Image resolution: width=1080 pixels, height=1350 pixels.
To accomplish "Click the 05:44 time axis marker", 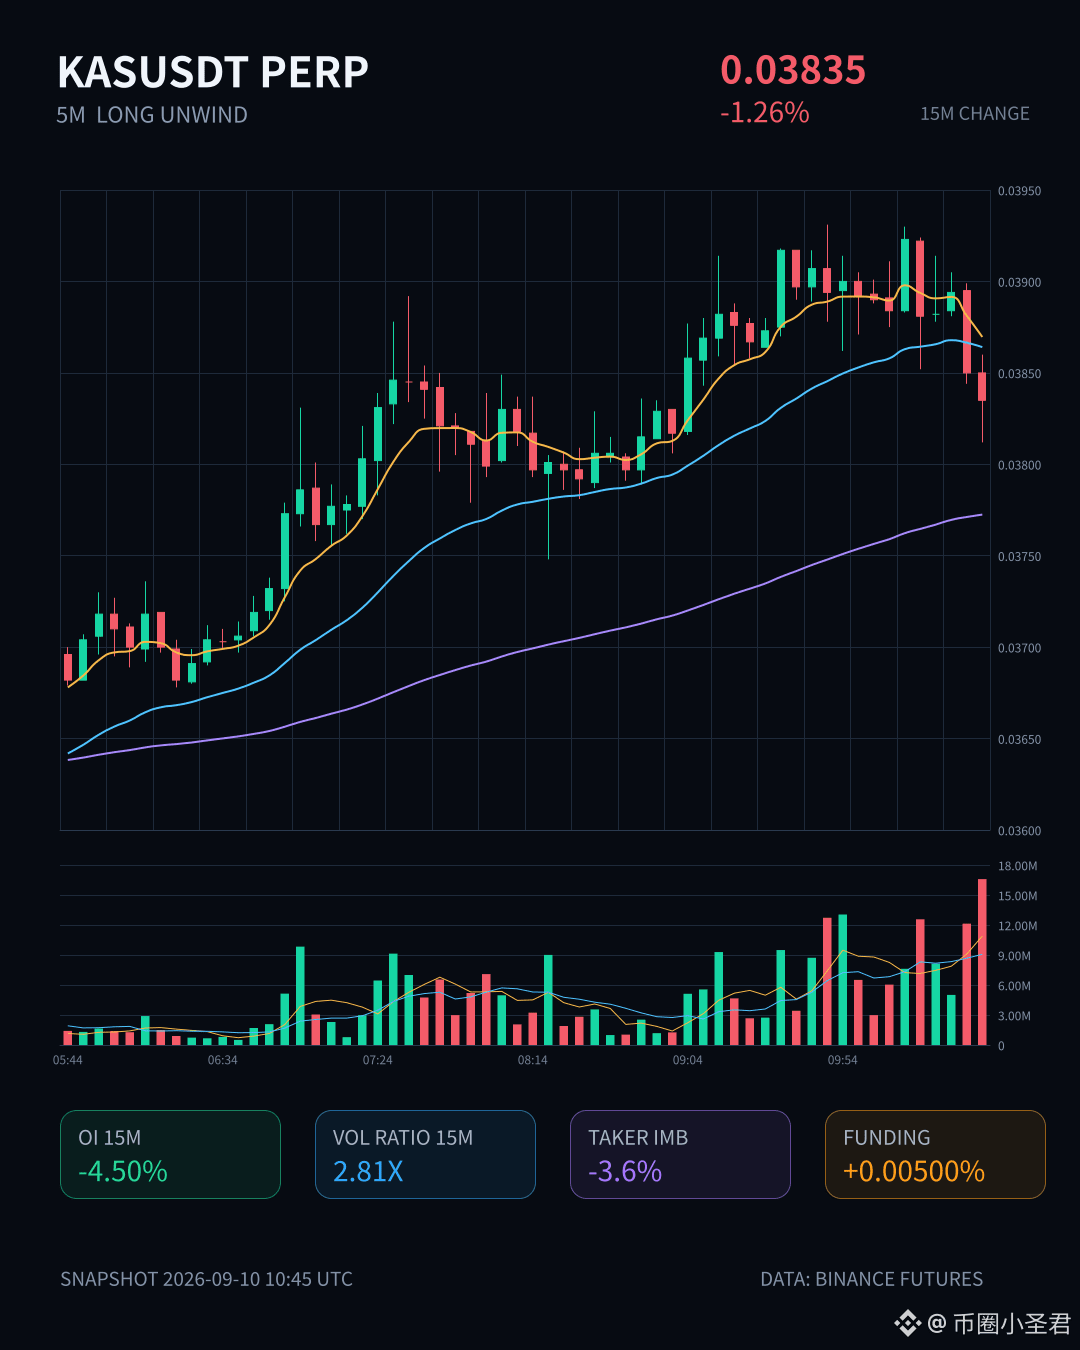I will (68, 1060).
